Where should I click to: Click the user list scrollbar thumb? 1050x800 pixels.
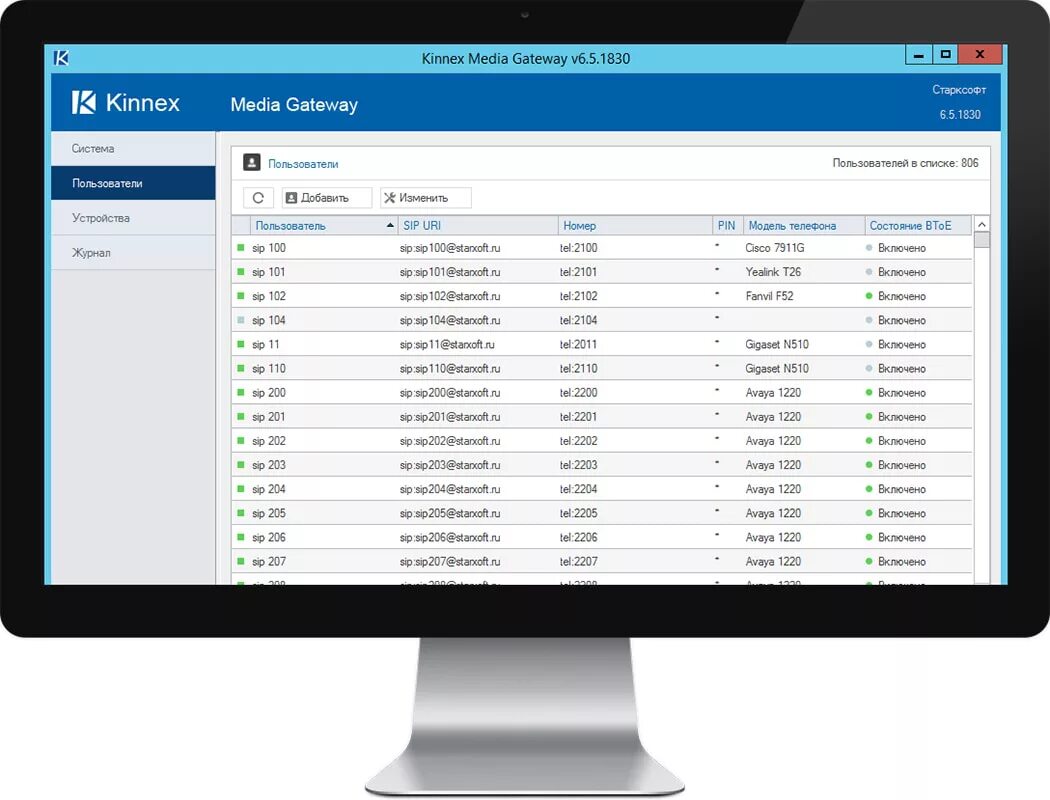[982, 240]
